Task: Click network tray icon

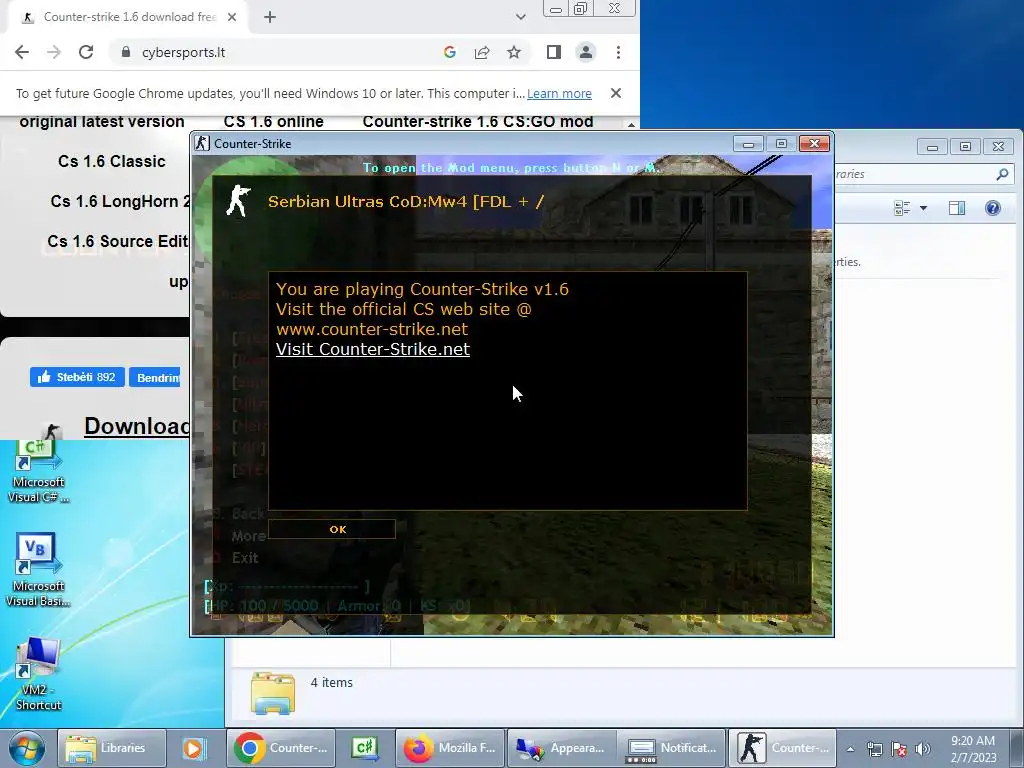Action: point(874,749)
